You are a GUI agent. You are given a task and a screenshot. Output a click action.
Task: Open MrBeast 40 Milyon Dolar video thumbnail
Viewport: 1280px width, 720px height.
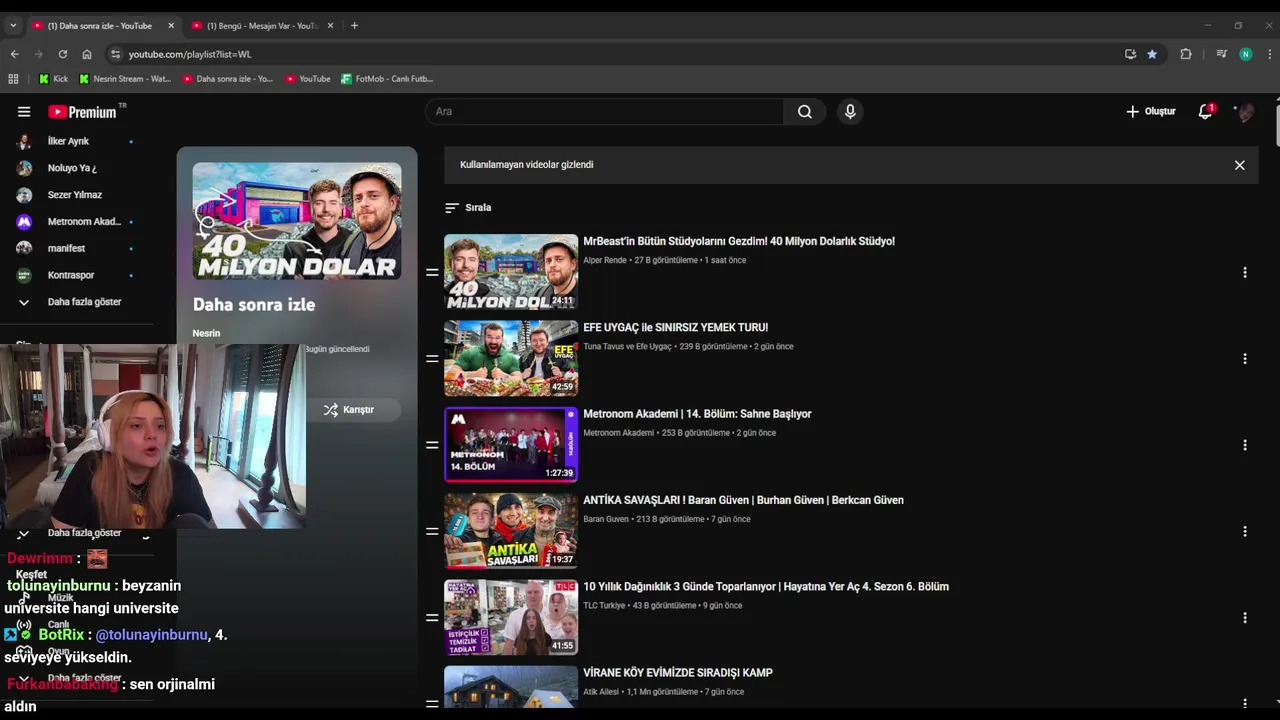(511, 272)
